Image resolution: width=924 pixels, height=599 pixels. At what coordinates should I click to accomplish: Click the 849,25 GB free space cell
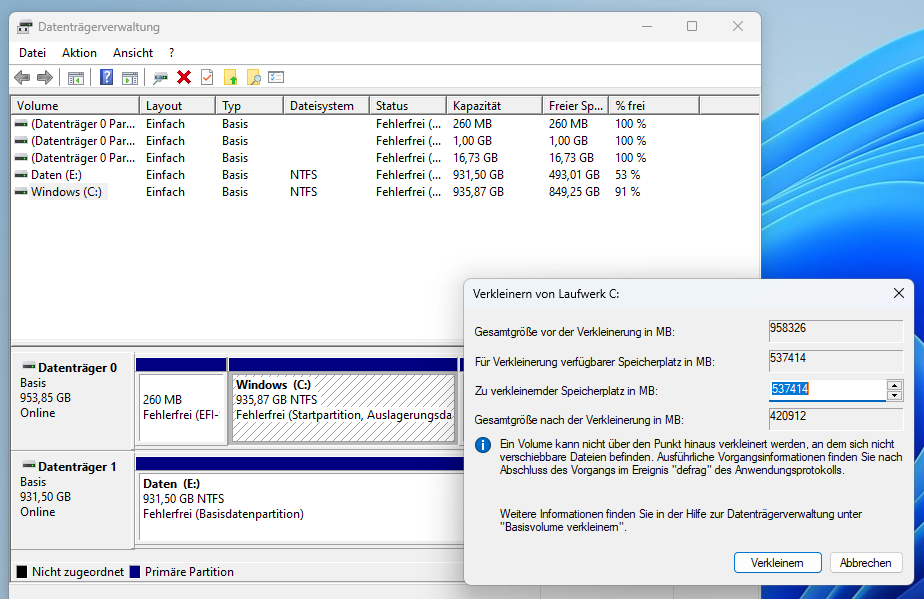pyautogui.click(x=574, y=192)
